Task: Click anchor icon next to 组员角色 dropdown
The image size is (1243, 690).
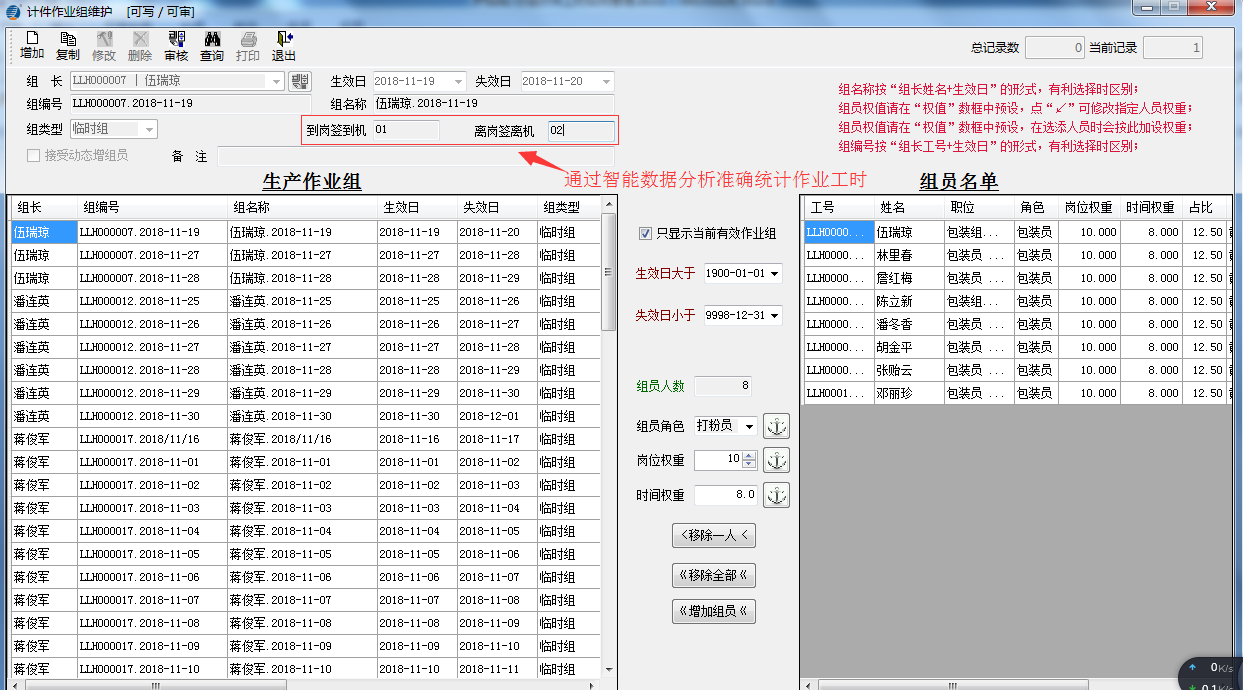Action: coord(776,426)
